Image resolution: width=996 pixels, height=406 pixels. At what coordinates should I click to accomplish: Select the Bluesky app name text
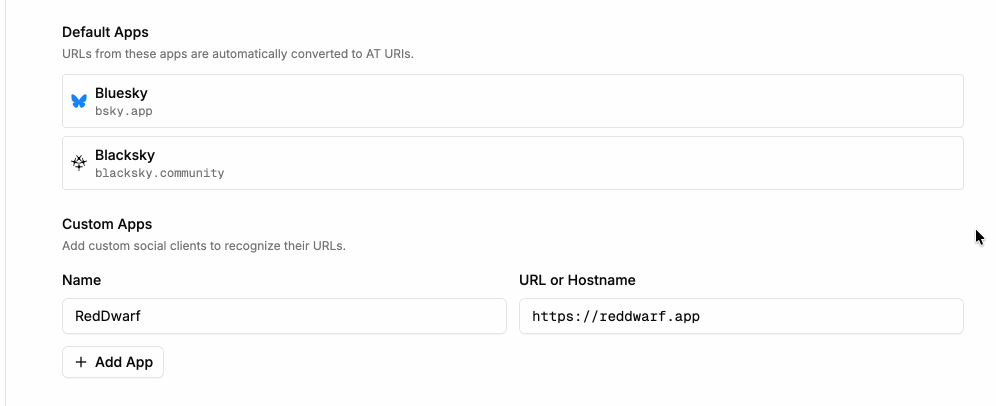point(120,93)
